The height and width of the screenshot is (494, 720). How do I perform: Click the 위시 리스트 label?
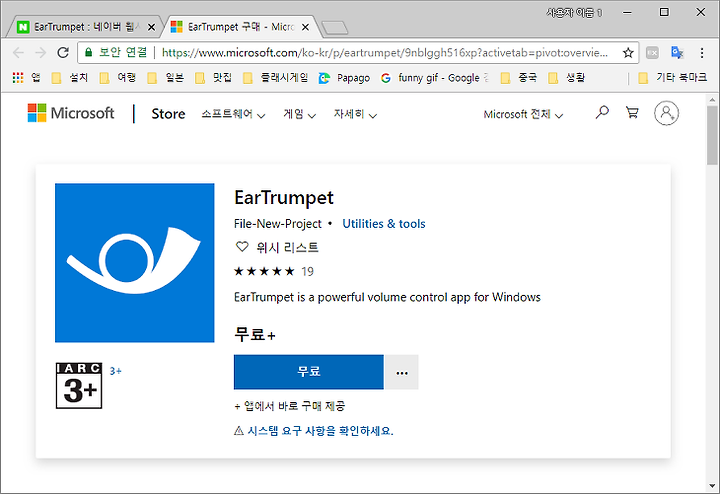point(287,247)
